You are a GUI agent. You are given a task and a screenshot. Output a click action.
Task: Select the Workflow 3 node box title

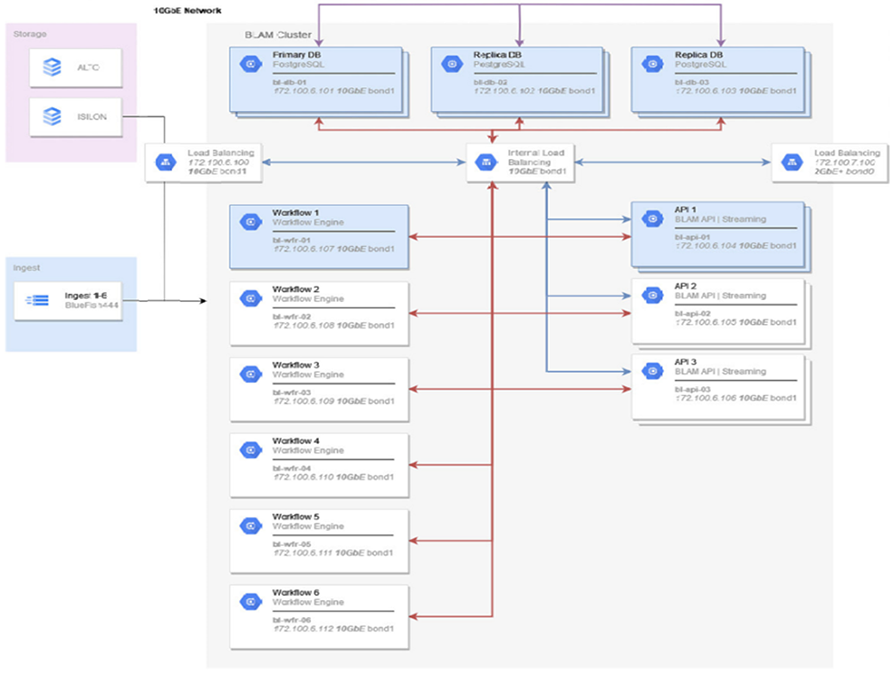296,364
